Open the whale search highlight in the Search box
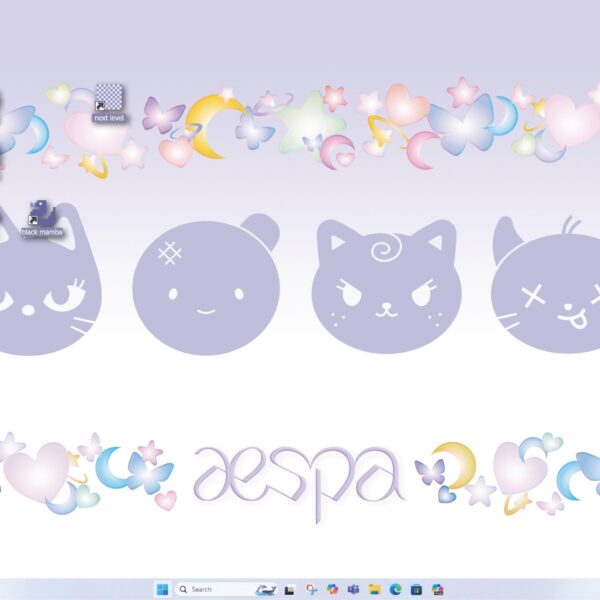The height and width of the screenshot is (600, 600). [266, 590]
